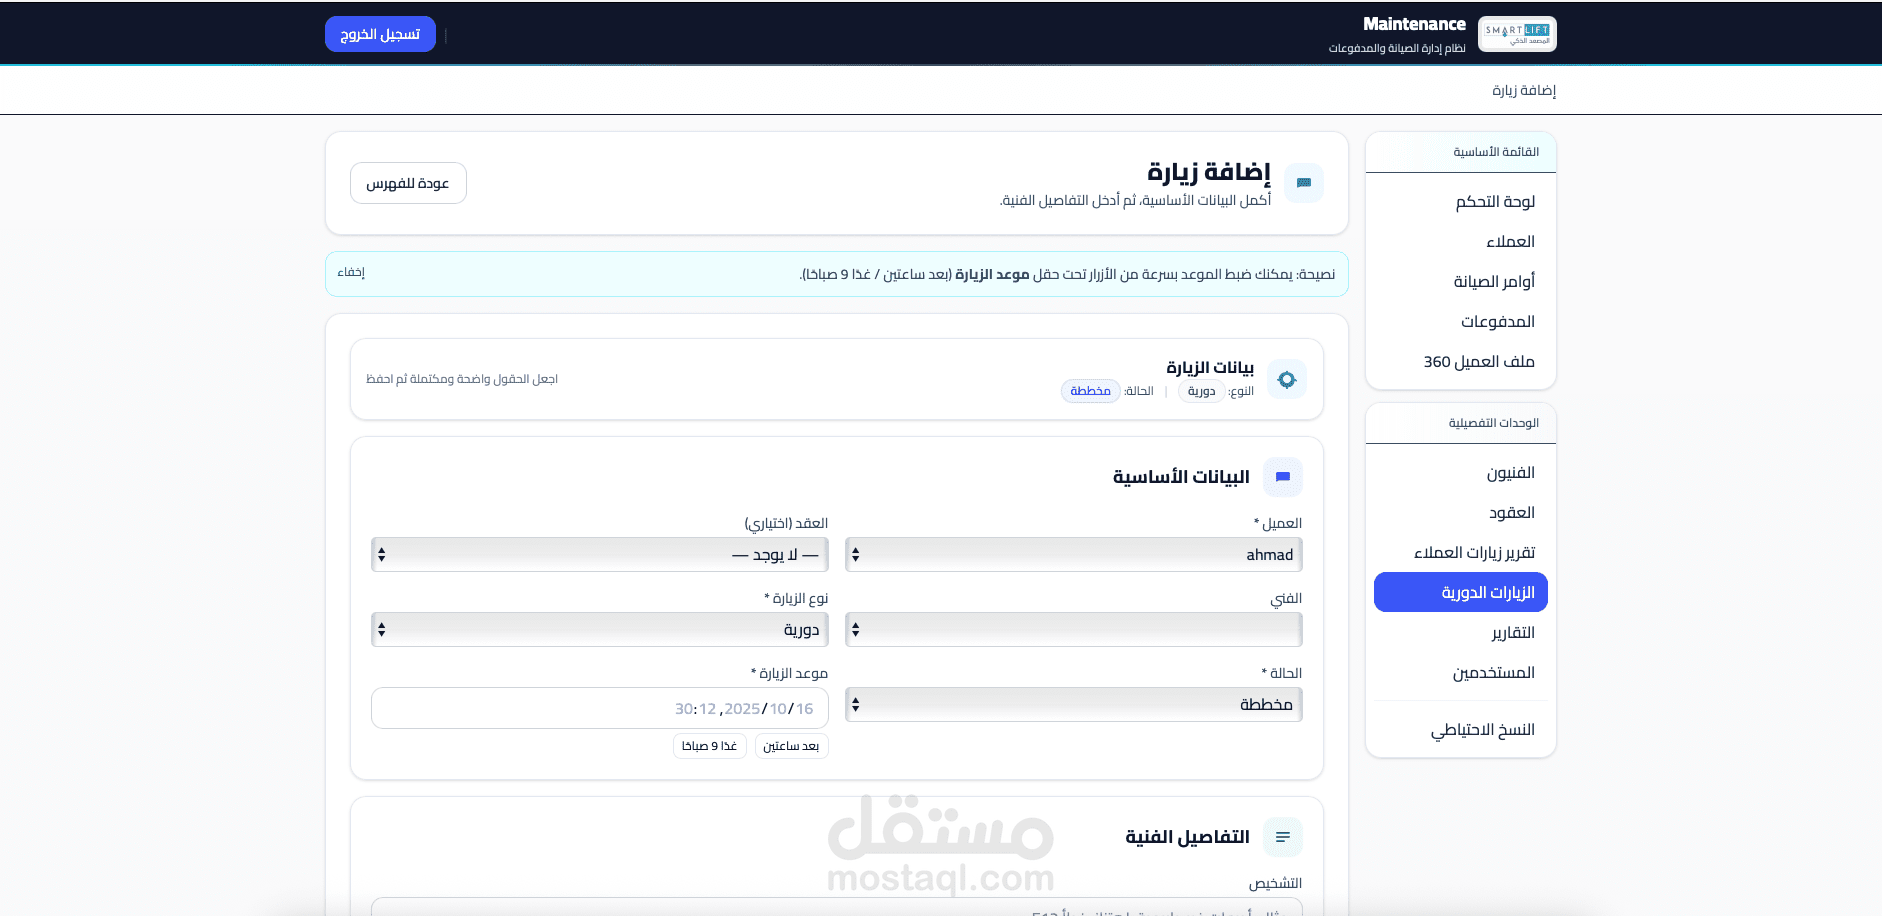Click غدا 9 صباحا quick time button

709,746
